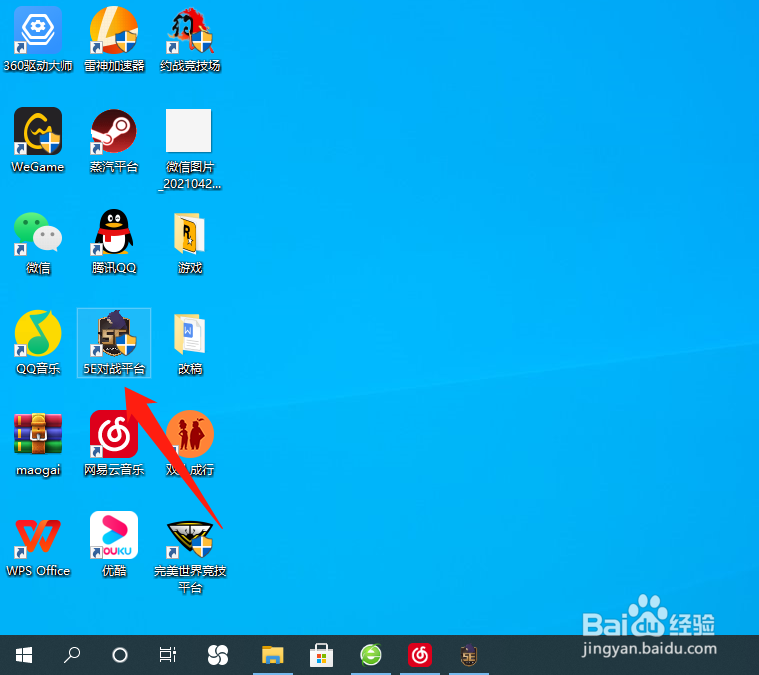759x675 pixels.
Task: Open Cortana circle on the taskbar
Action: 120,655
